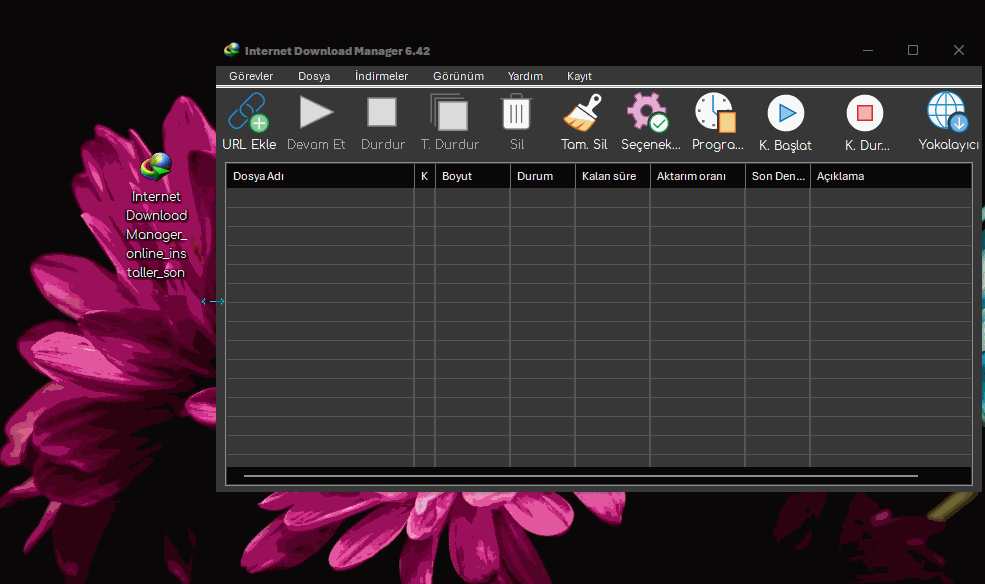Click K. Başlat start queue icon
This screenshot has height=584, width=985.
(x=786, y=114)
